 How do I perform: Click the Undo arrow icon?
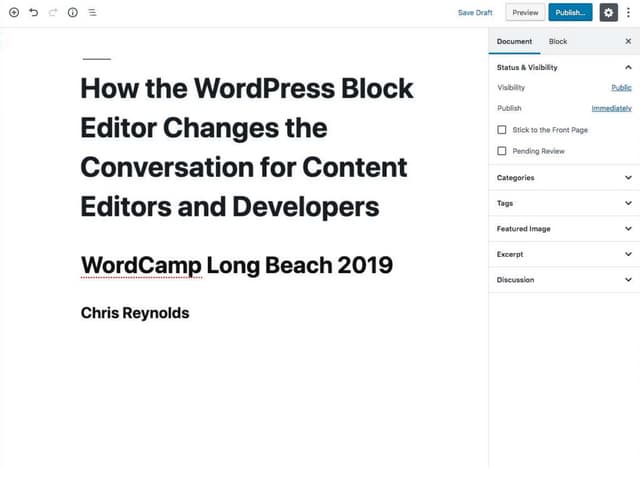coord(33,13)
